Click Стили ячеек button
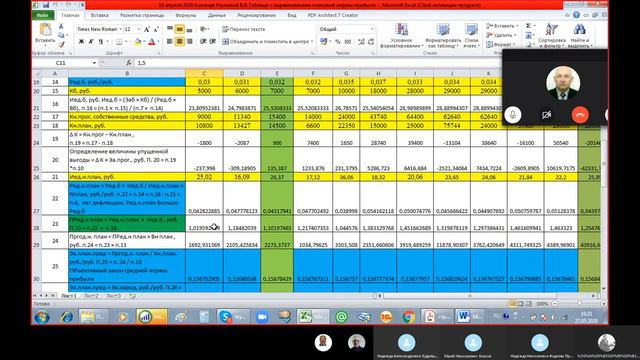The width and height of the screenshot is (640, 360). [471, 36]
